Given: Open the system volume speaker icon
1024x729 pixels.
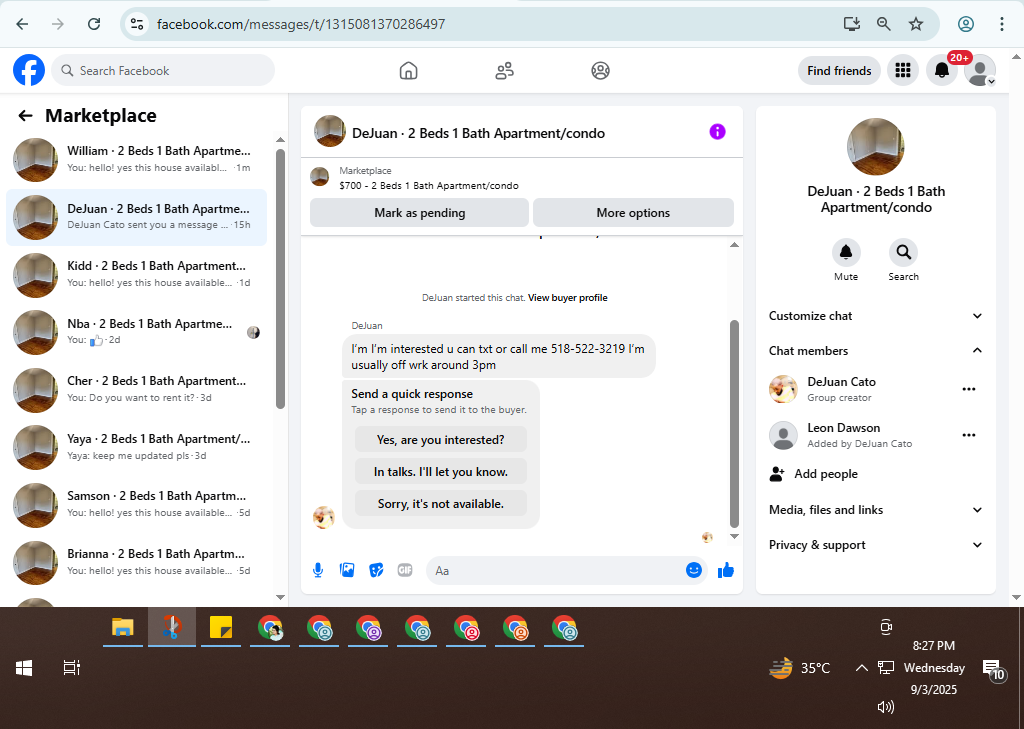Looking at the screenshot, I should 886,707.
